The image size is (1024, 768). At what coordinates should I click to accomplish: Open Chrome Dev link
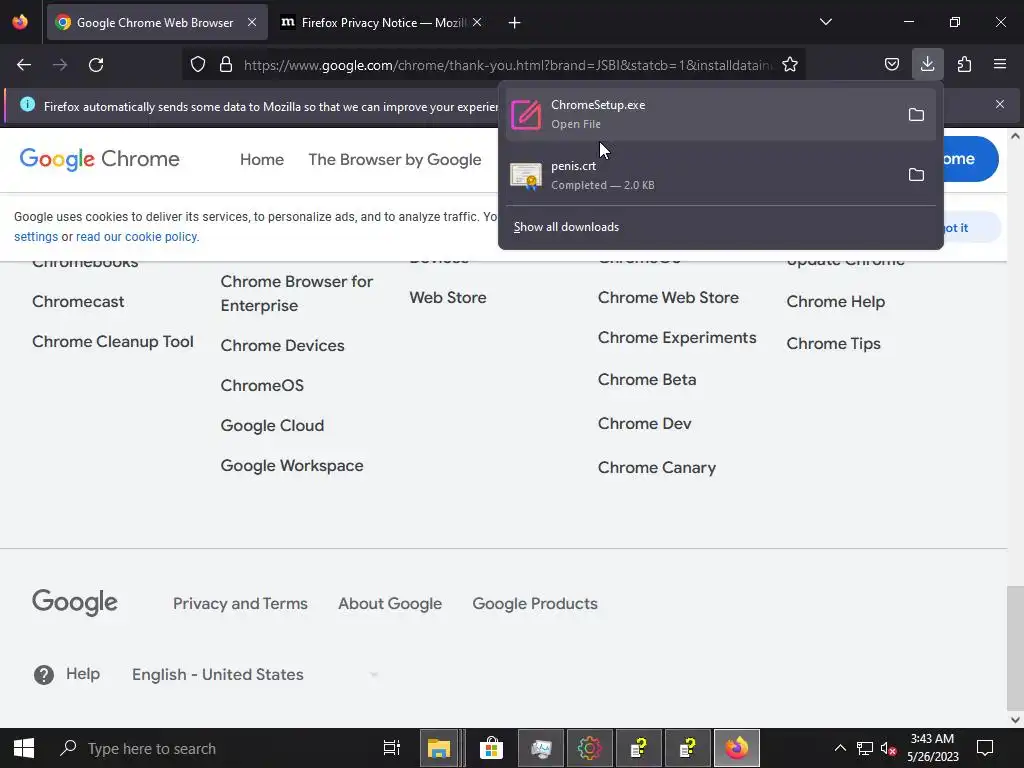click(644, 423)
